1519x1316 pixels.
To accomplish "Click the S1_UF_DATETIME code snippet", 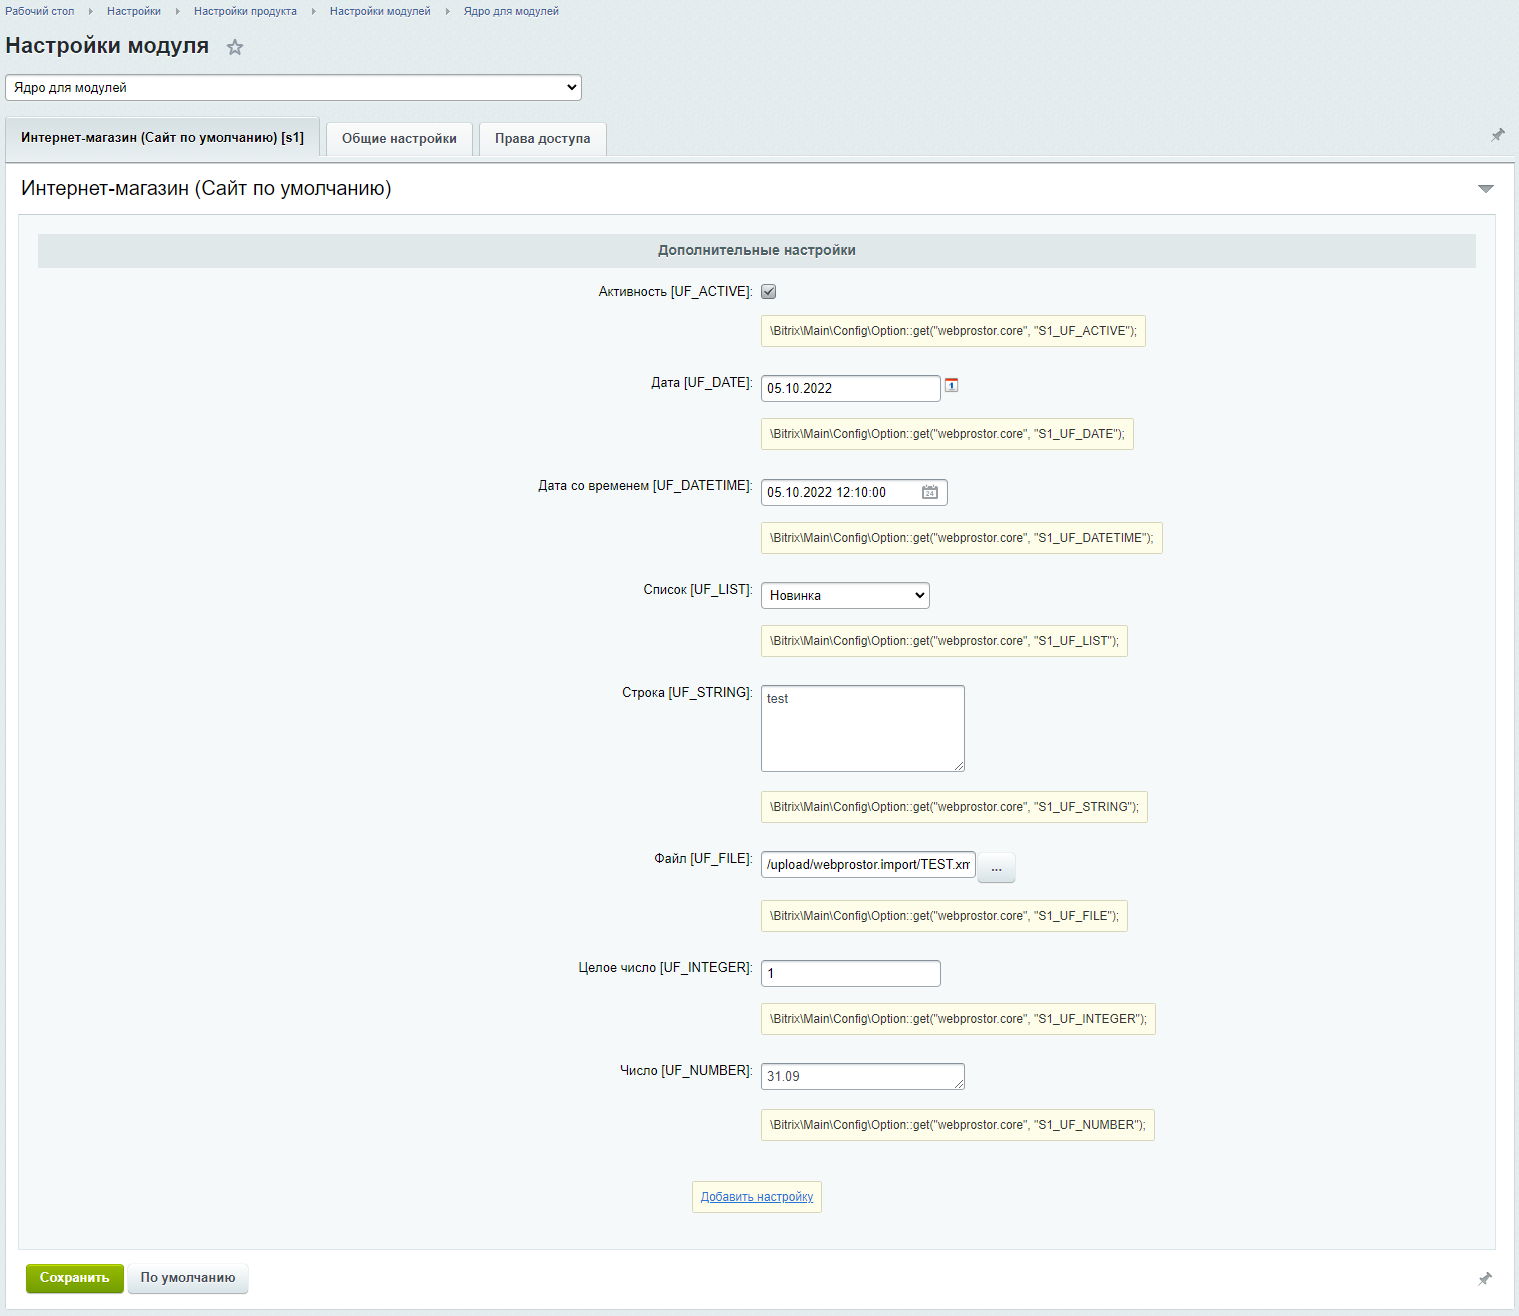I will [x=962, y=538].
